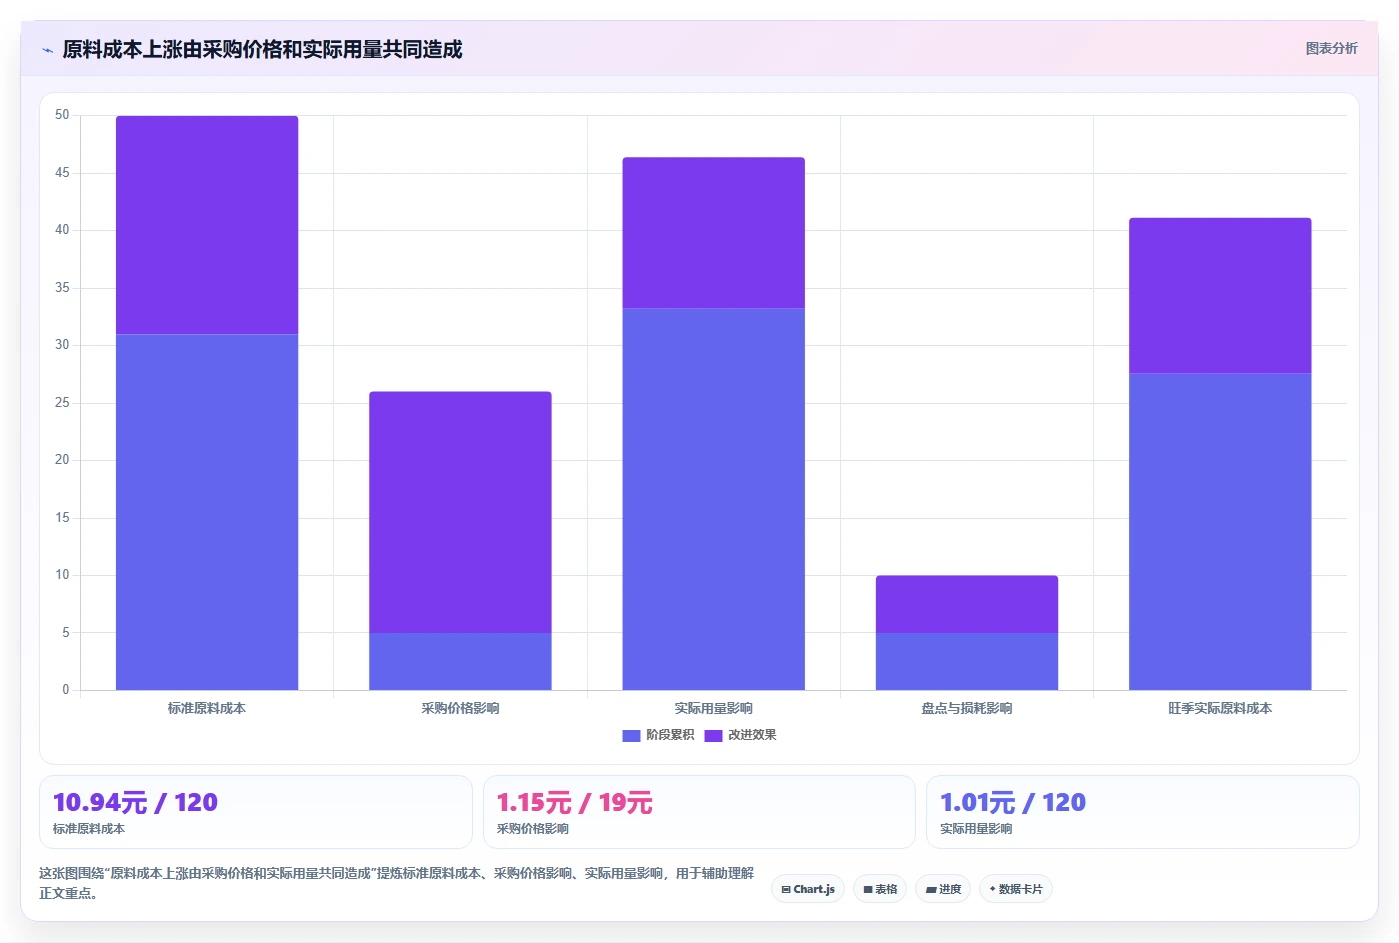Click the 盘点与损耗影响 x-axis label
The width and height of the screenshot is (1399, 943).
click(967, 708)
